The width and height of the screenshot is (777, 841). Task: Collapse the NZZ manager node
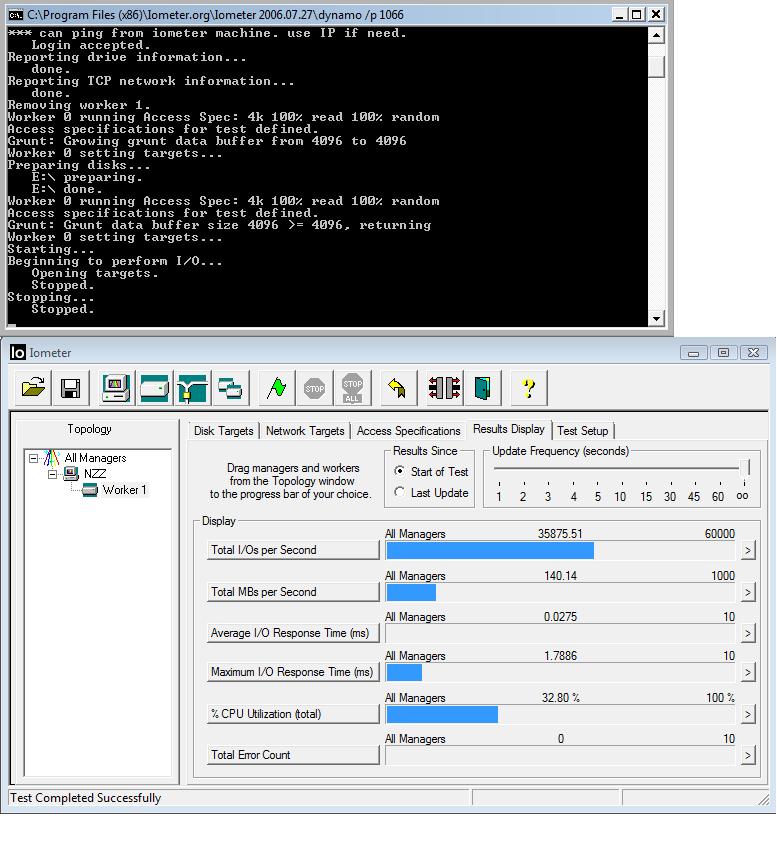53,474
